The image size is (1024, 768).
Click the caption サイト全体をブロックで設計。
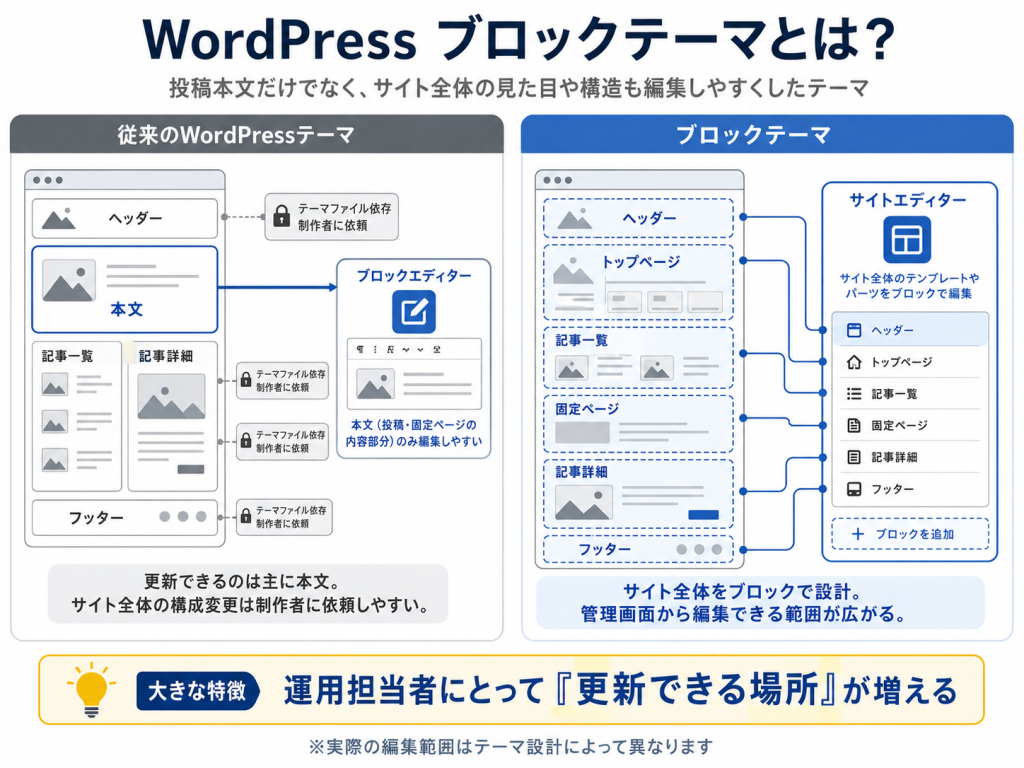(741, 592)
